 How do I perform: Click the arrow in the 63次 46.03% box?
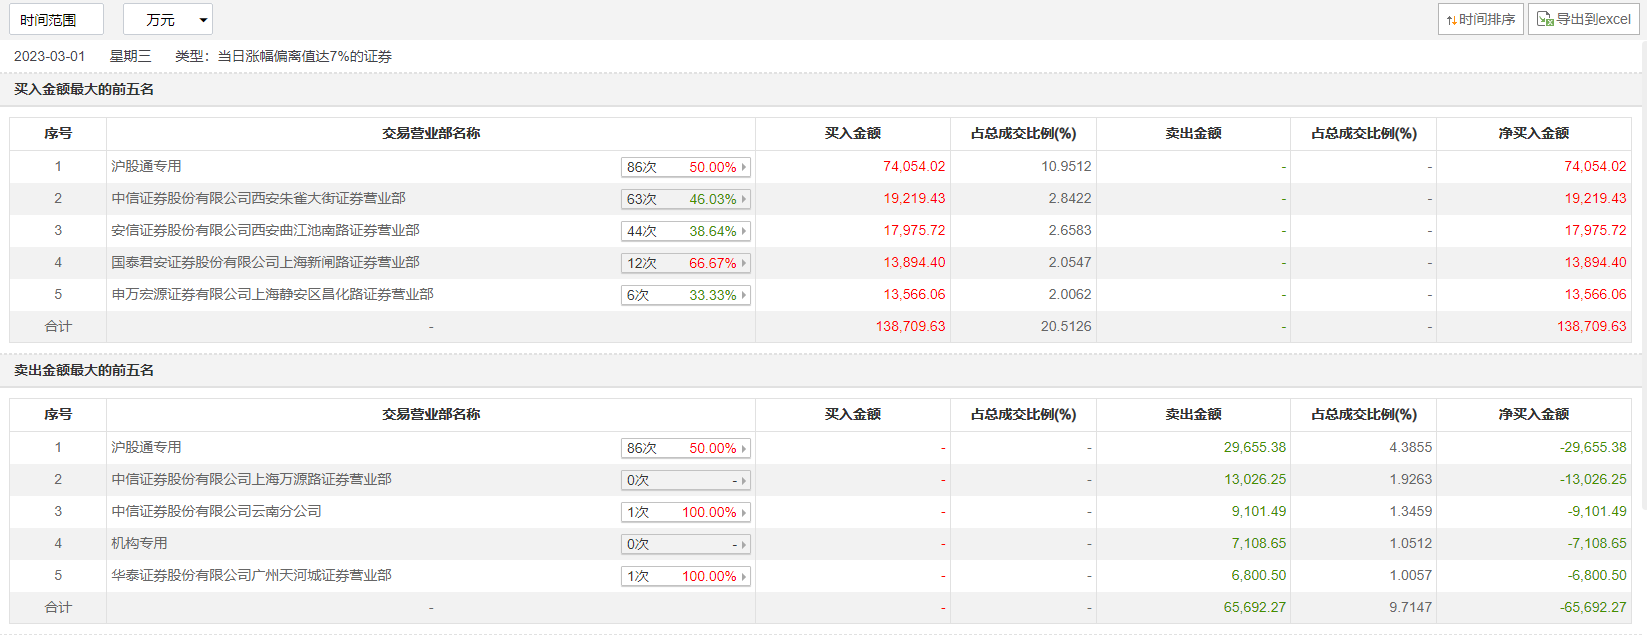point(744,200)
